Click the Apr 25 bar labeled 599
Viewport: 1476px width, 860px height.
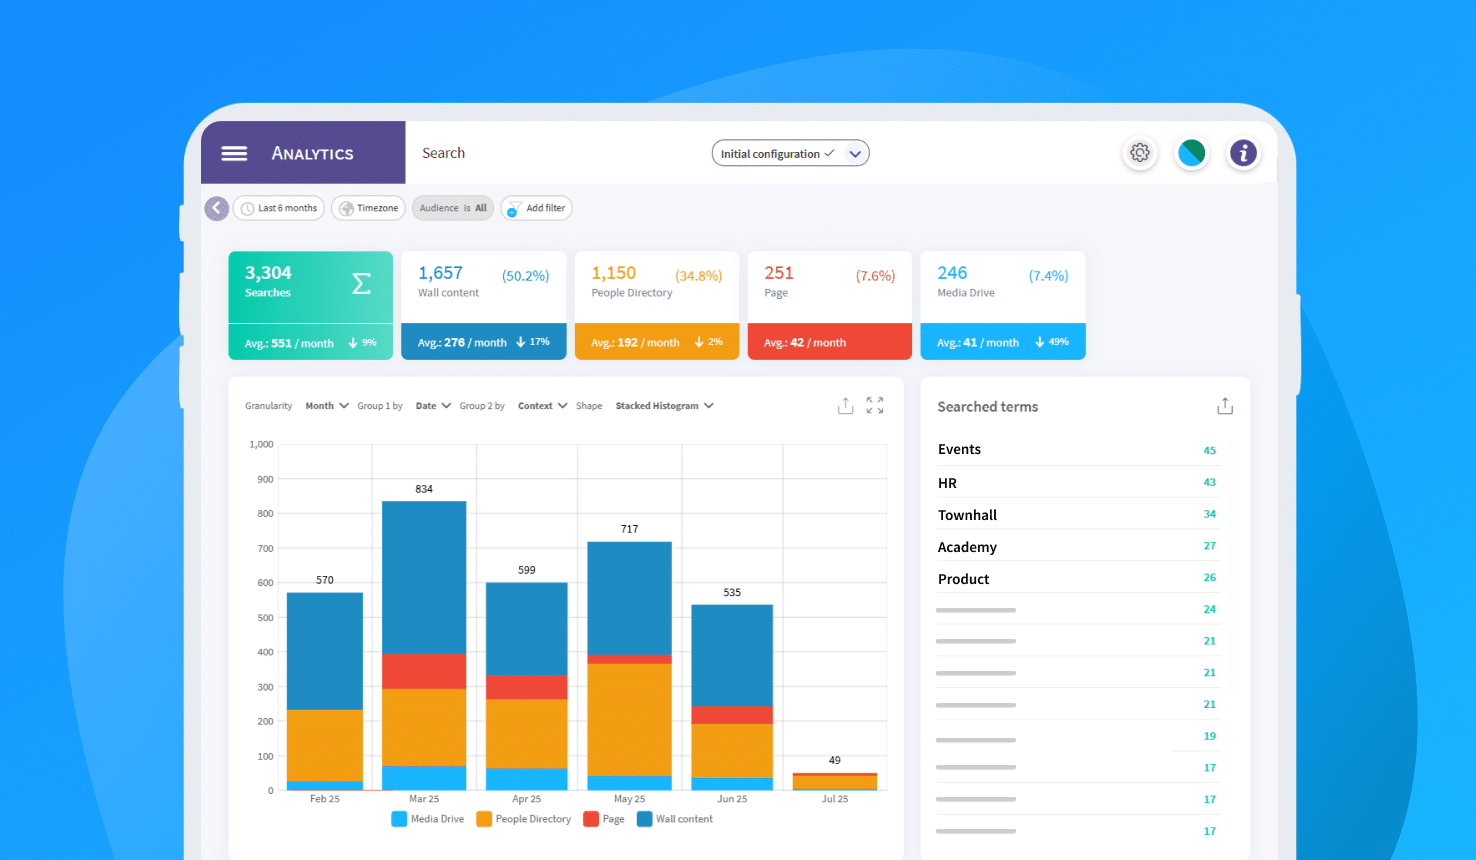point(527,687)
